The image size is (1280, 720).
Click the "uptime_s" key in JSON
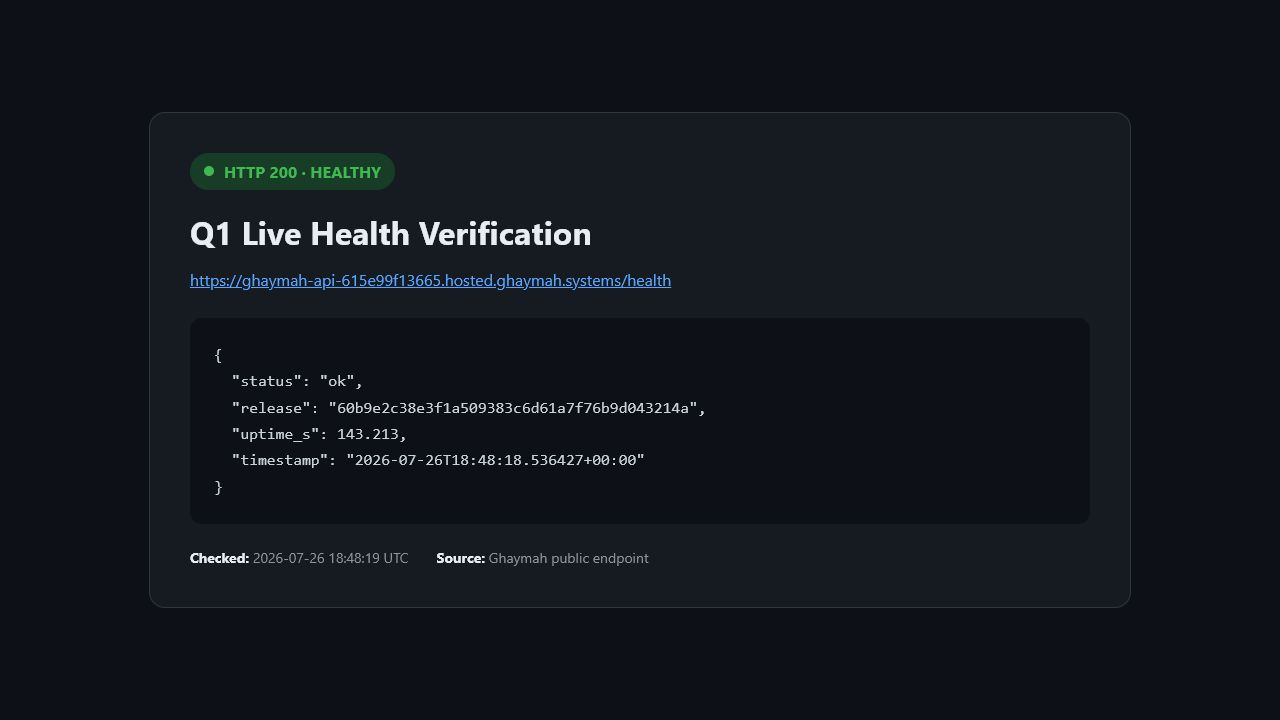[x=275, y=434]
